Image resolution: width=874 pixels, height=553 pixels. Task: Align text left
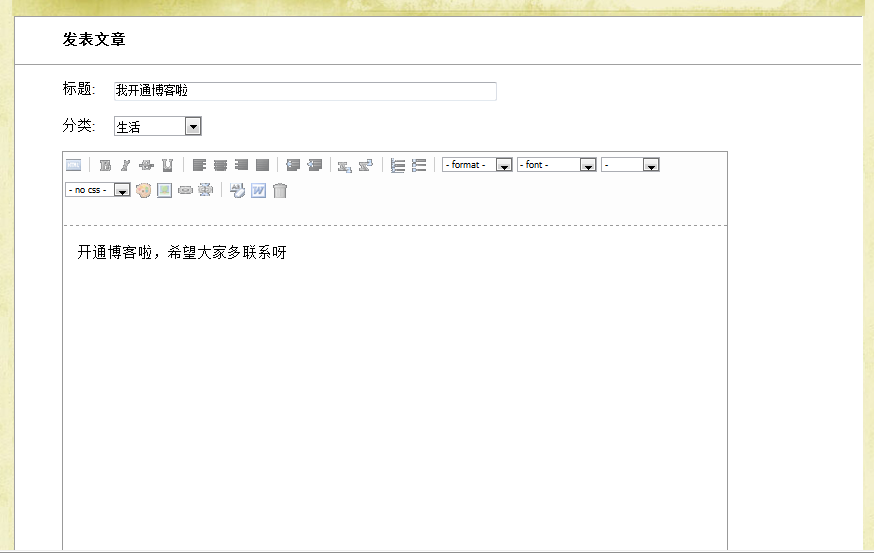pos(199,165)
